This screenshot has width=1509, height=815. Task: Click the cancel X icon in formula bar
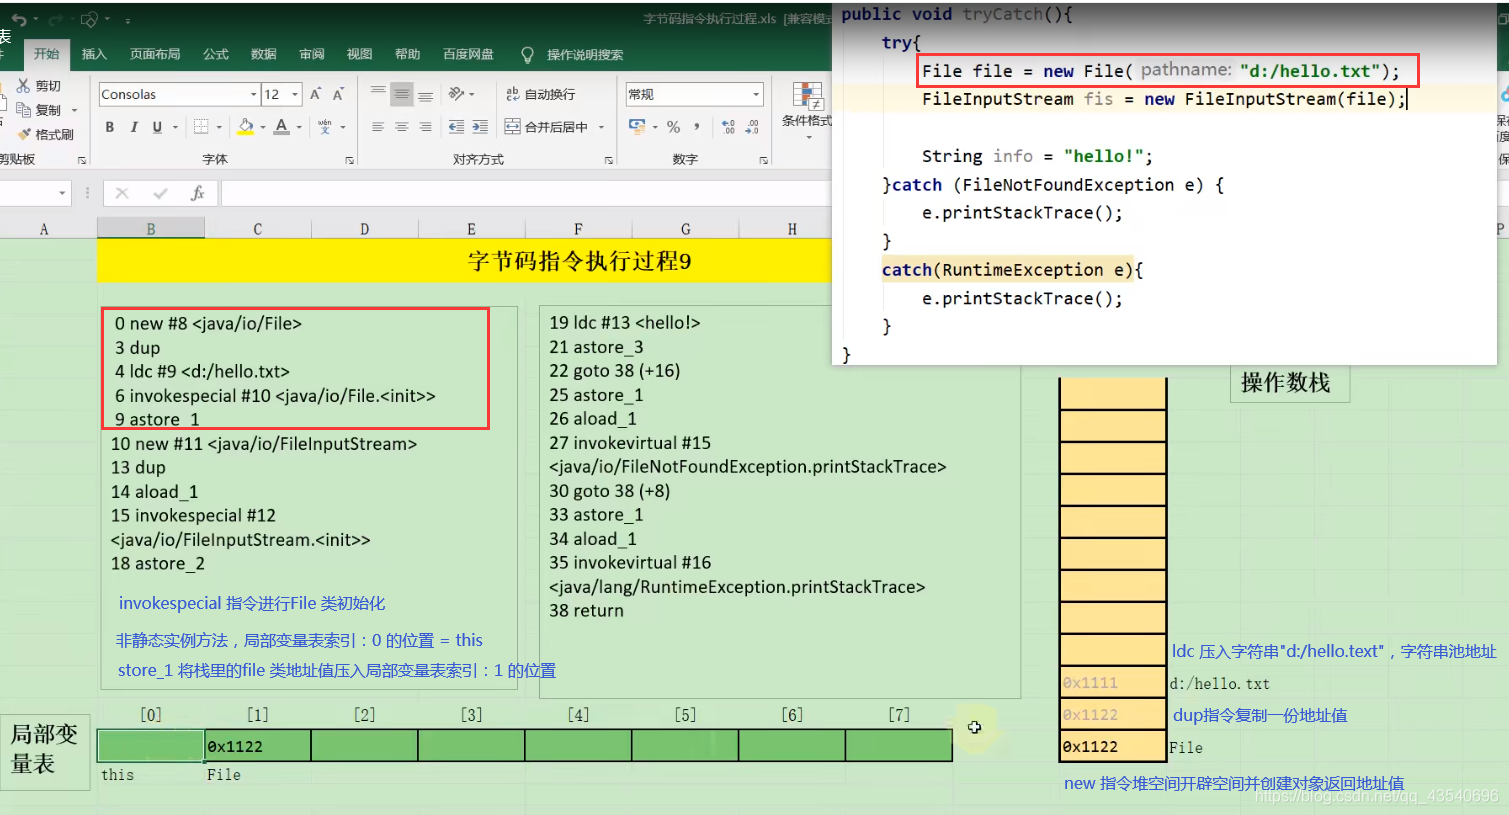122,193
